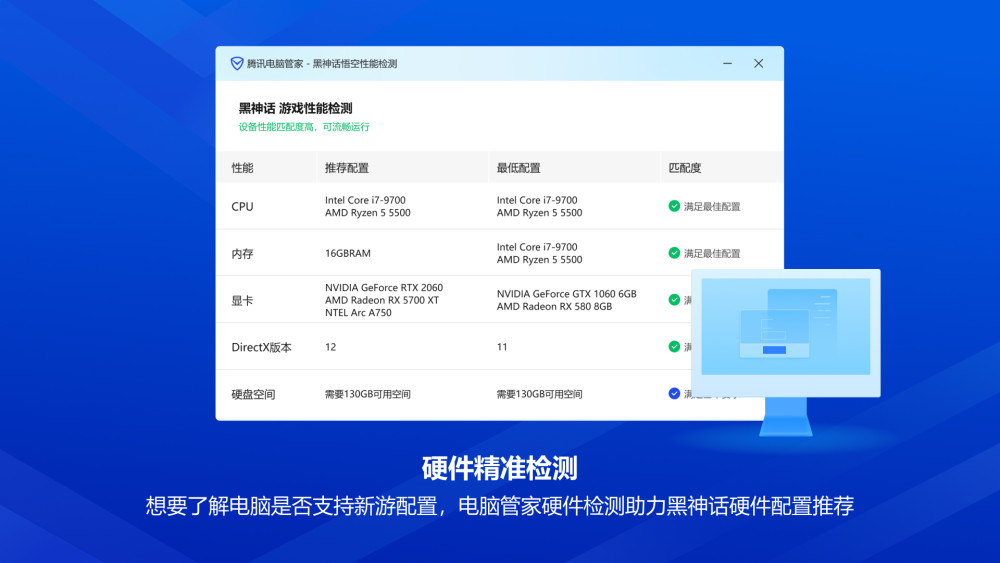
Task: Click green check icon in DirectX版本 row
Action: coord(674,347)
